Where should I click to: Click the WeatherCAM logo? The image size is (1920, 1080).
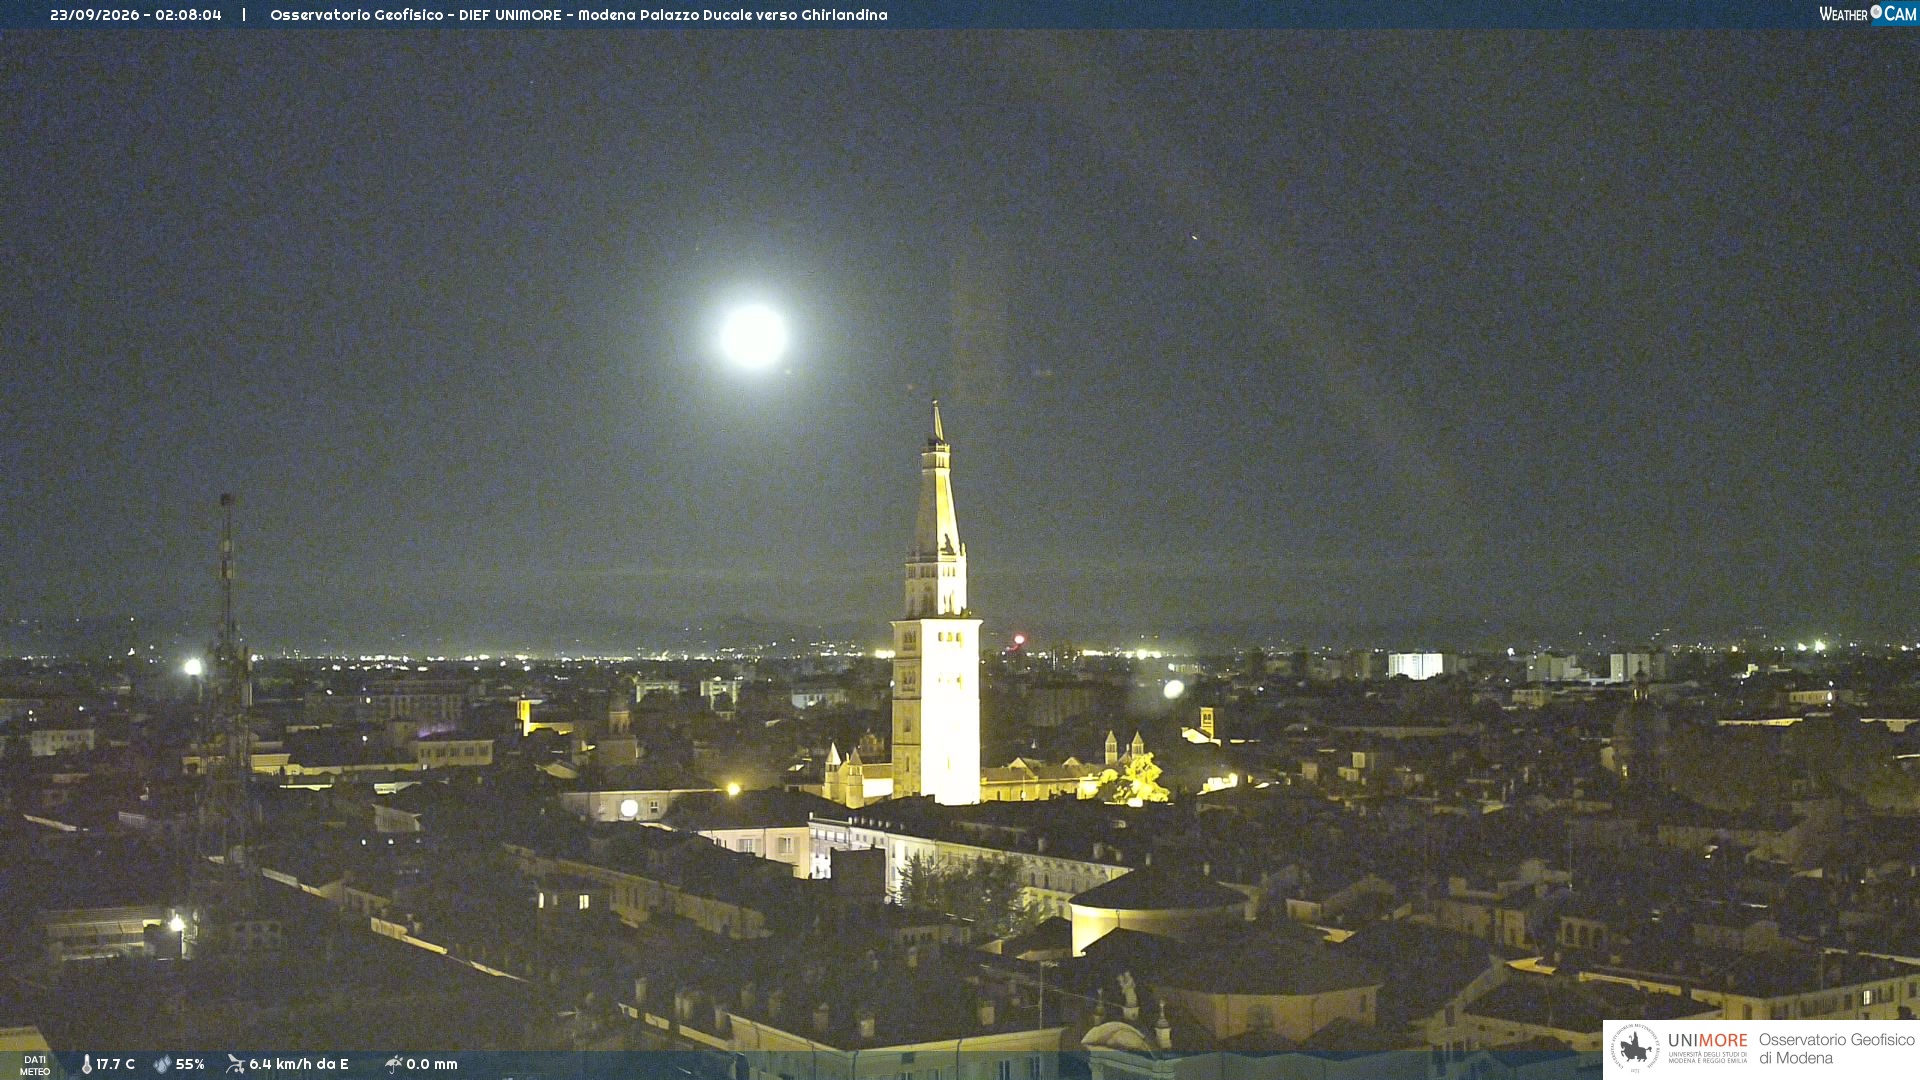tap(1867, 14)
